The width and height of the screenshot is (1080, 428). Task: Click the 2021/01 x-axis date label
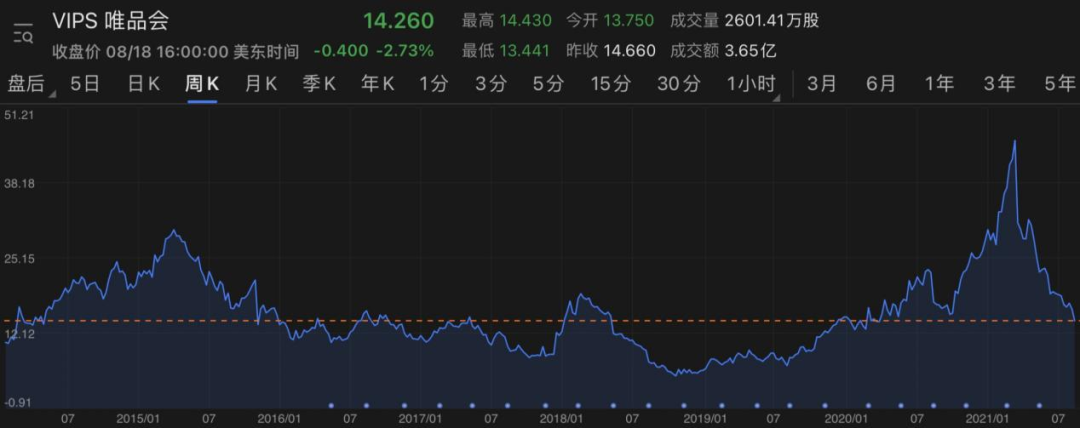click(x=987, y=418)
